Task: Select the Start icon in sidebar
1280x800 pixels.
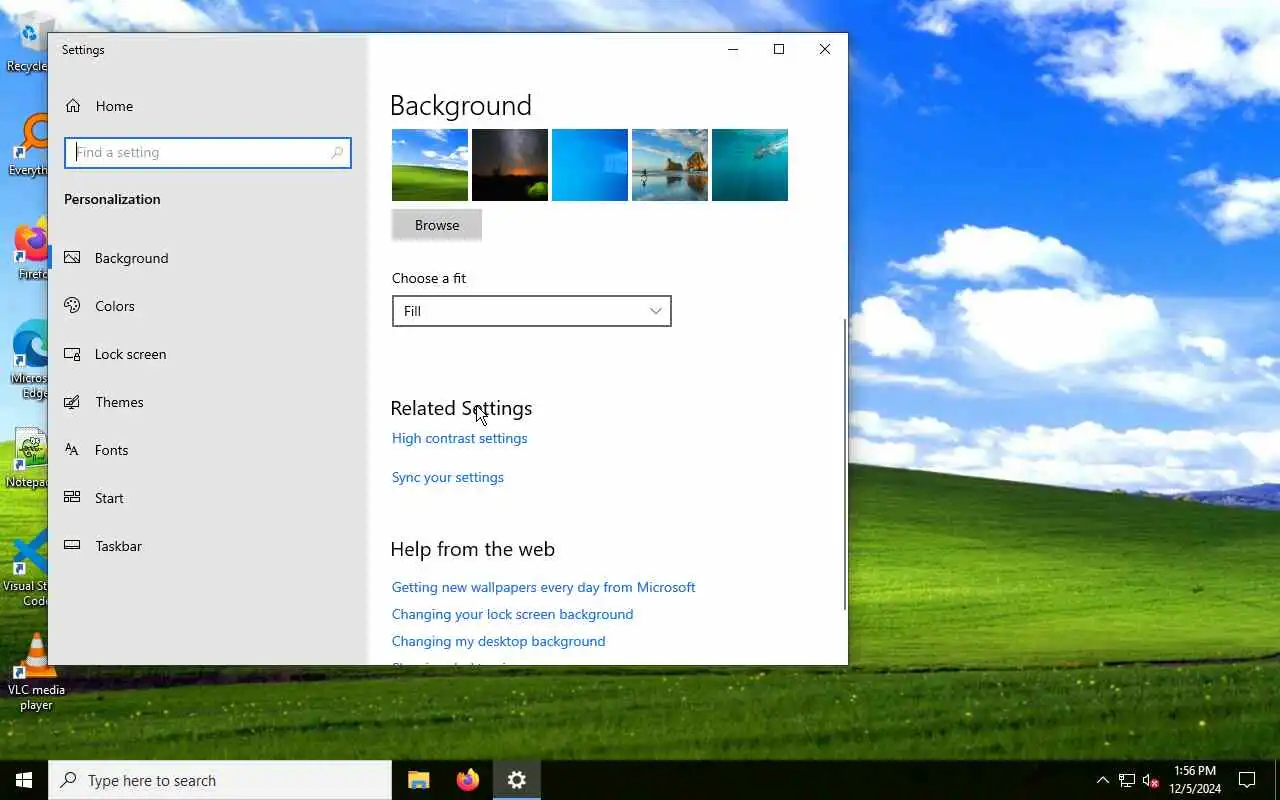Action: click(x=72, y=498)
